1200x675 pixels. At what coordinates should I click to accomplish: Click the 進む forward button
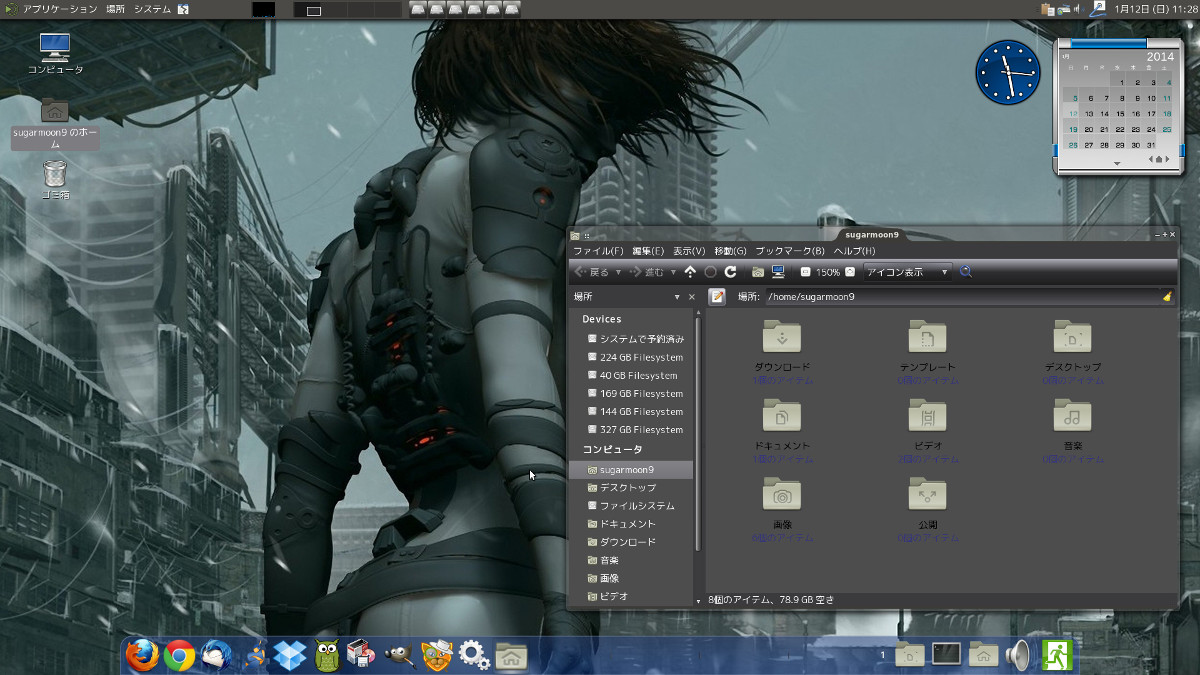click(647, 272)
